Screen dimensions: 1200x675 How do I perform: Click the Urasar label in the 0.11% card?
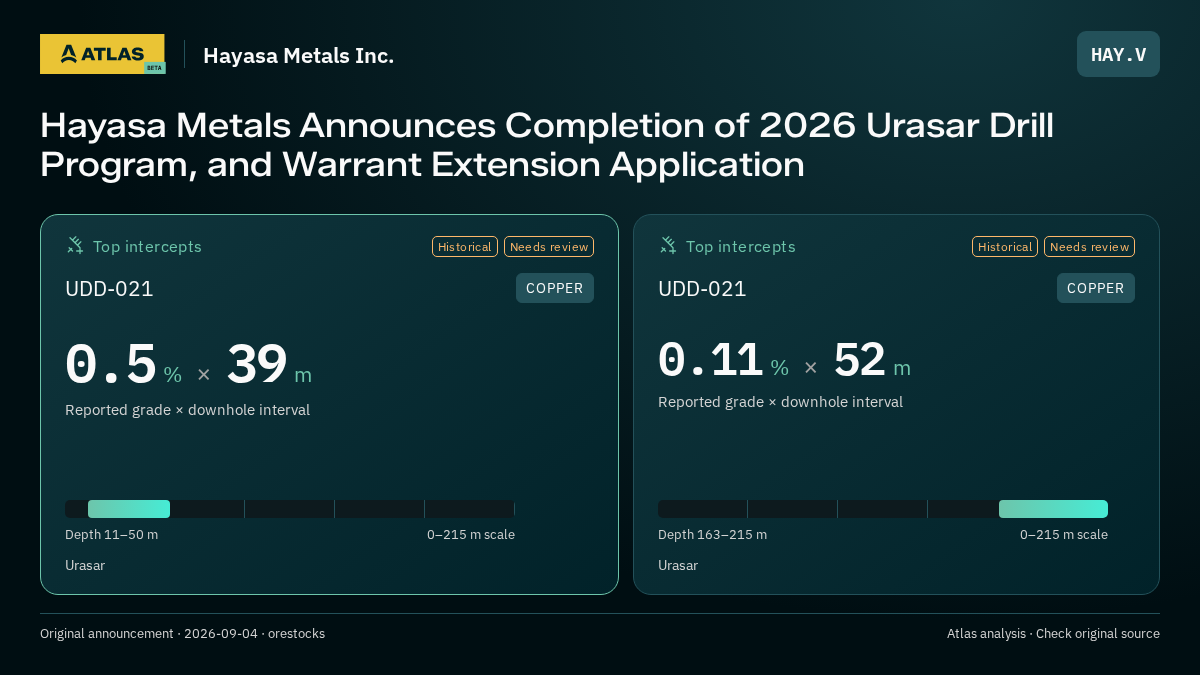(x=678, y=566)
